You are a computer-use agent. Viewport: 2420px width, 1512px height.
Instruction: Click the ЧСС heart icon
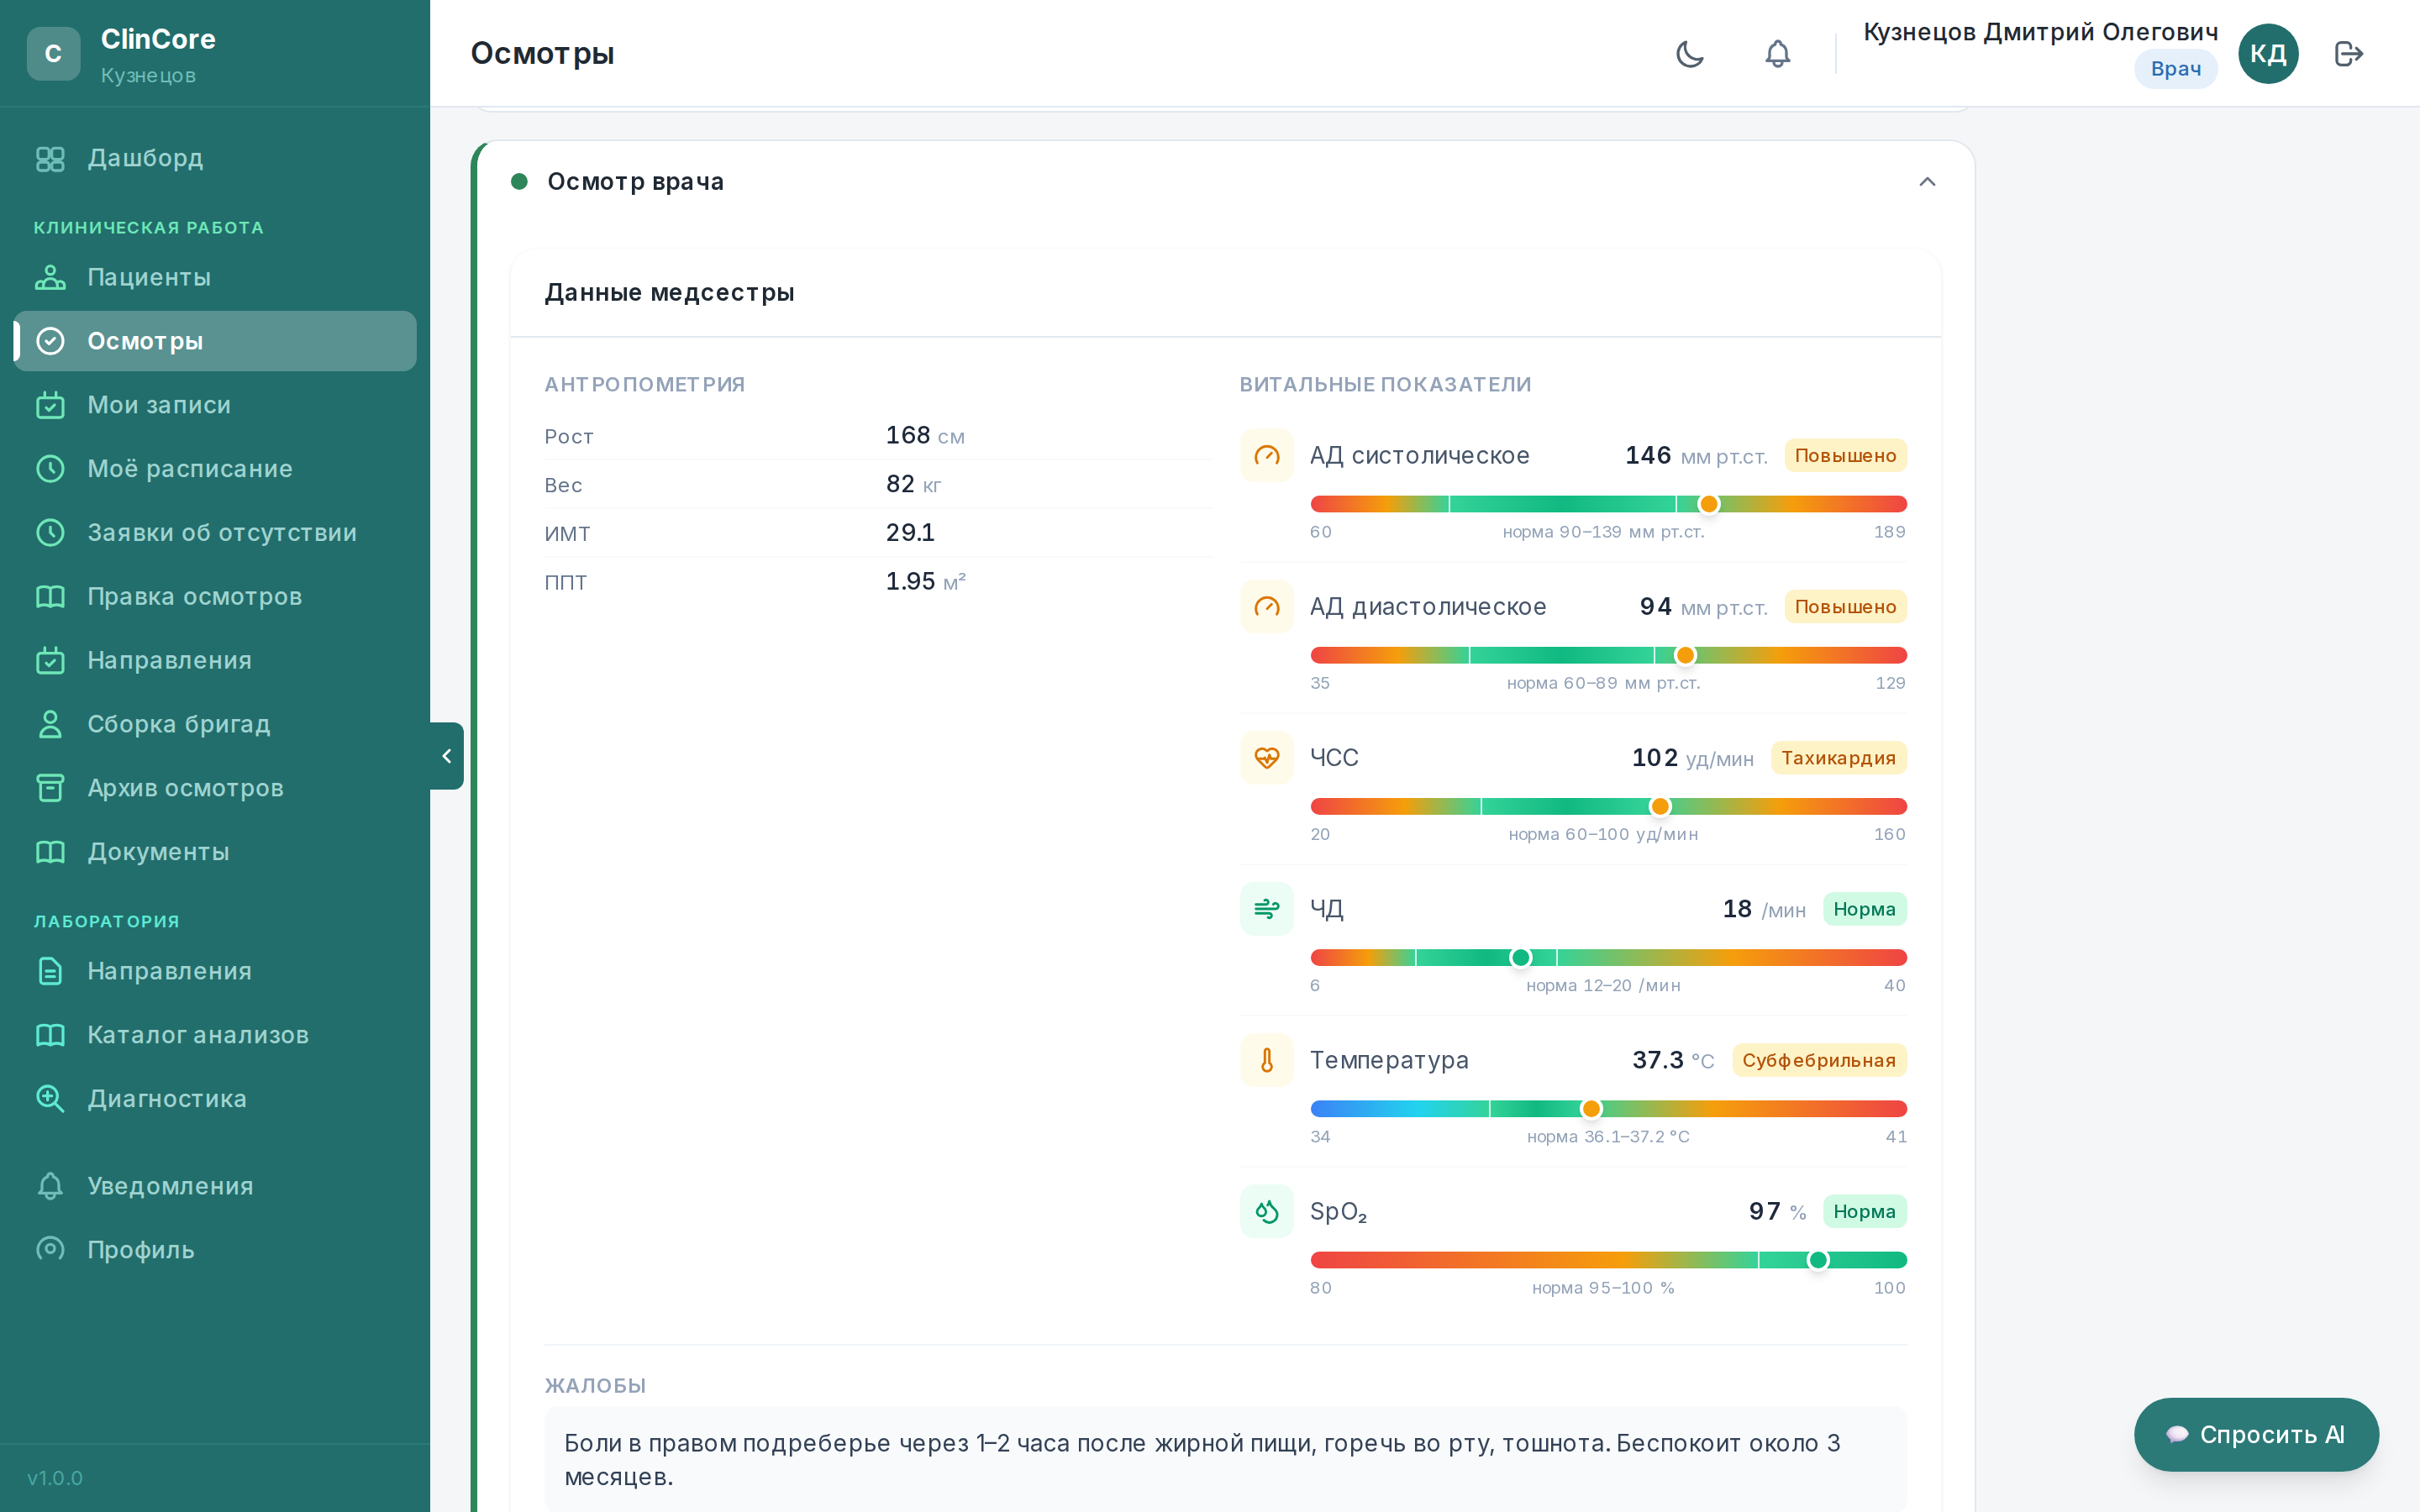(1267, 758)
